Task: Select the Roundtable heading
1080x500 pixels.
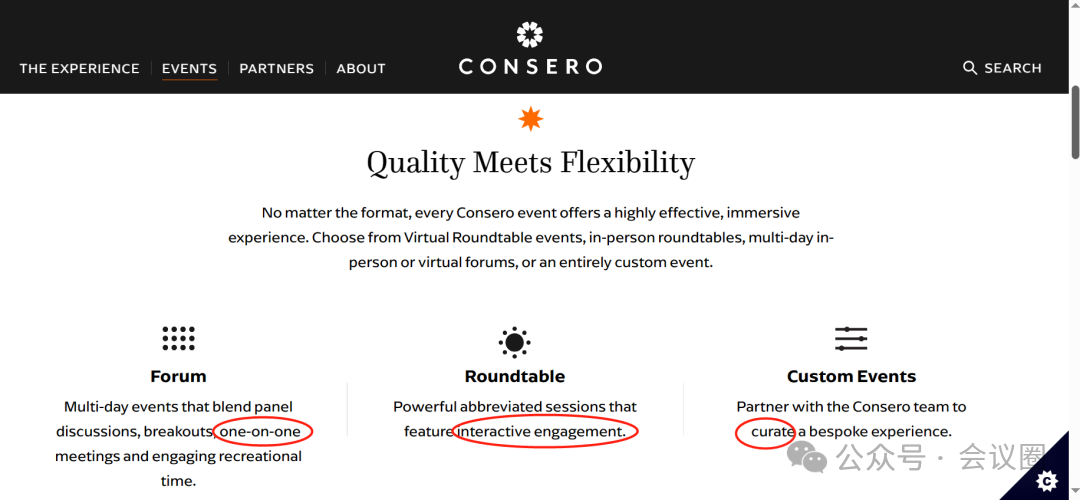Action: point(515,376)
